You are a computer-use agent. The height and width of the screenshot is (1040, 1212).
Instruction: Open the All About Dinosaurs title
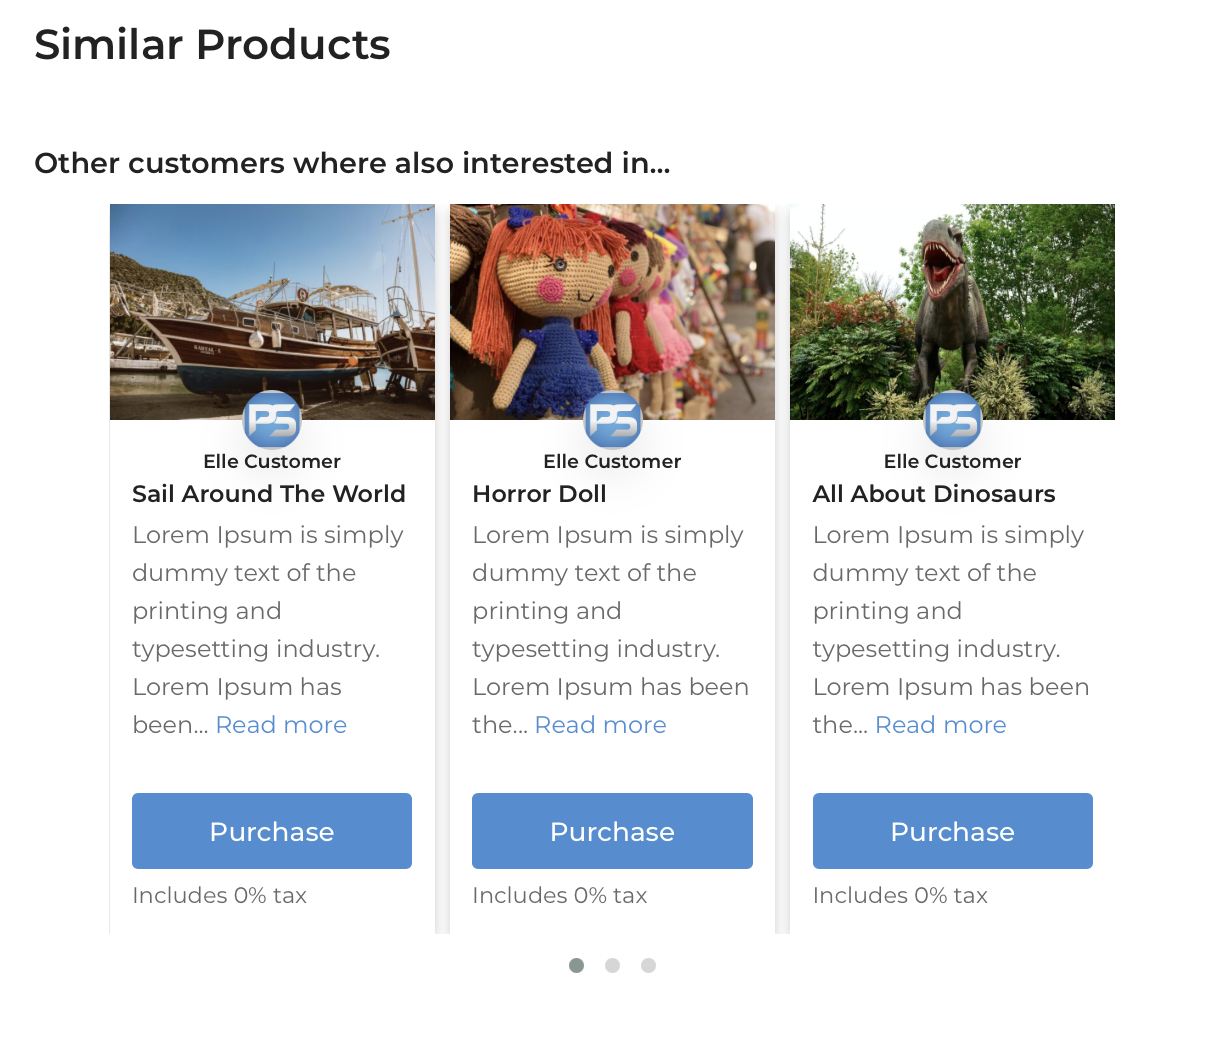934,494
